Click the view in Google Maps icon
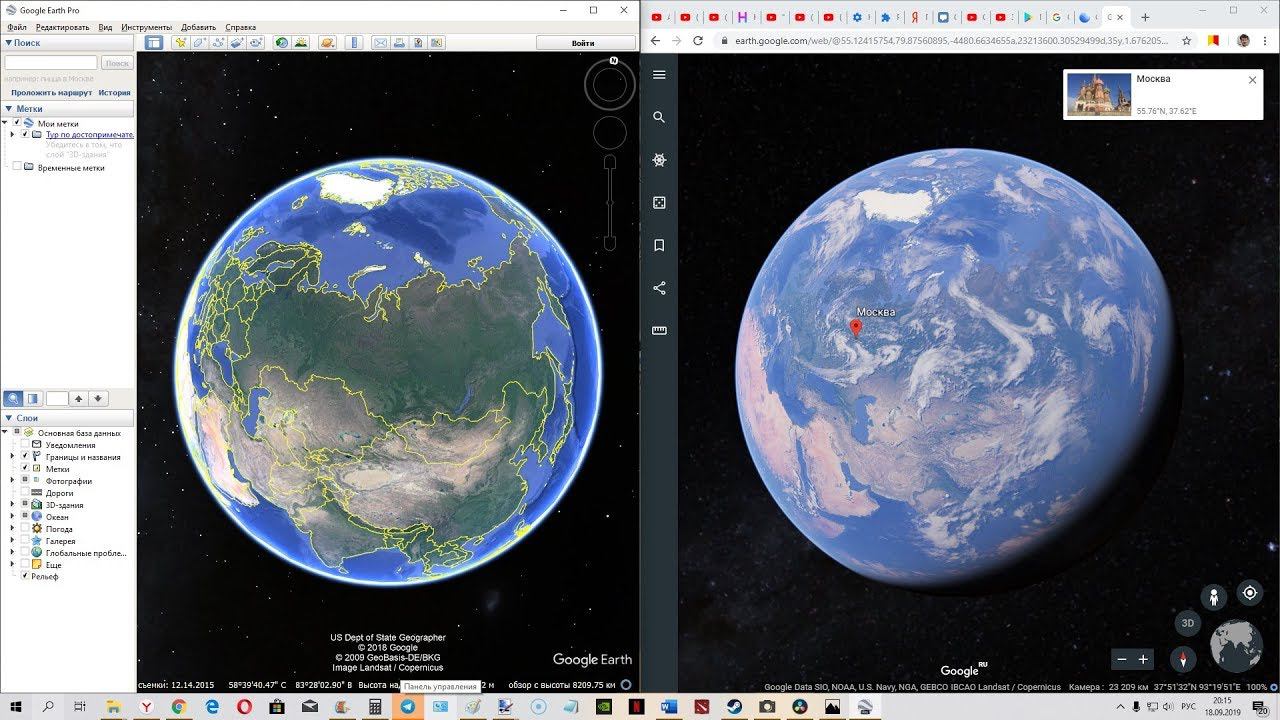The height and width of the screenshot is (720, 1280). 436,43
